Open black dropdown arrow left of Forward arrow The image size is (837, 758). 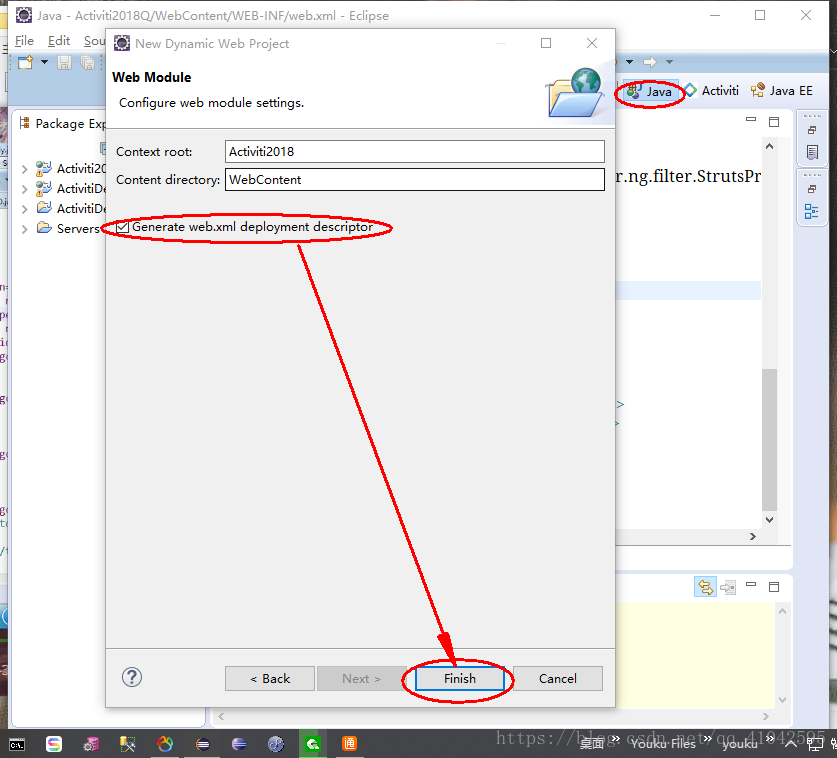[629, 62]
